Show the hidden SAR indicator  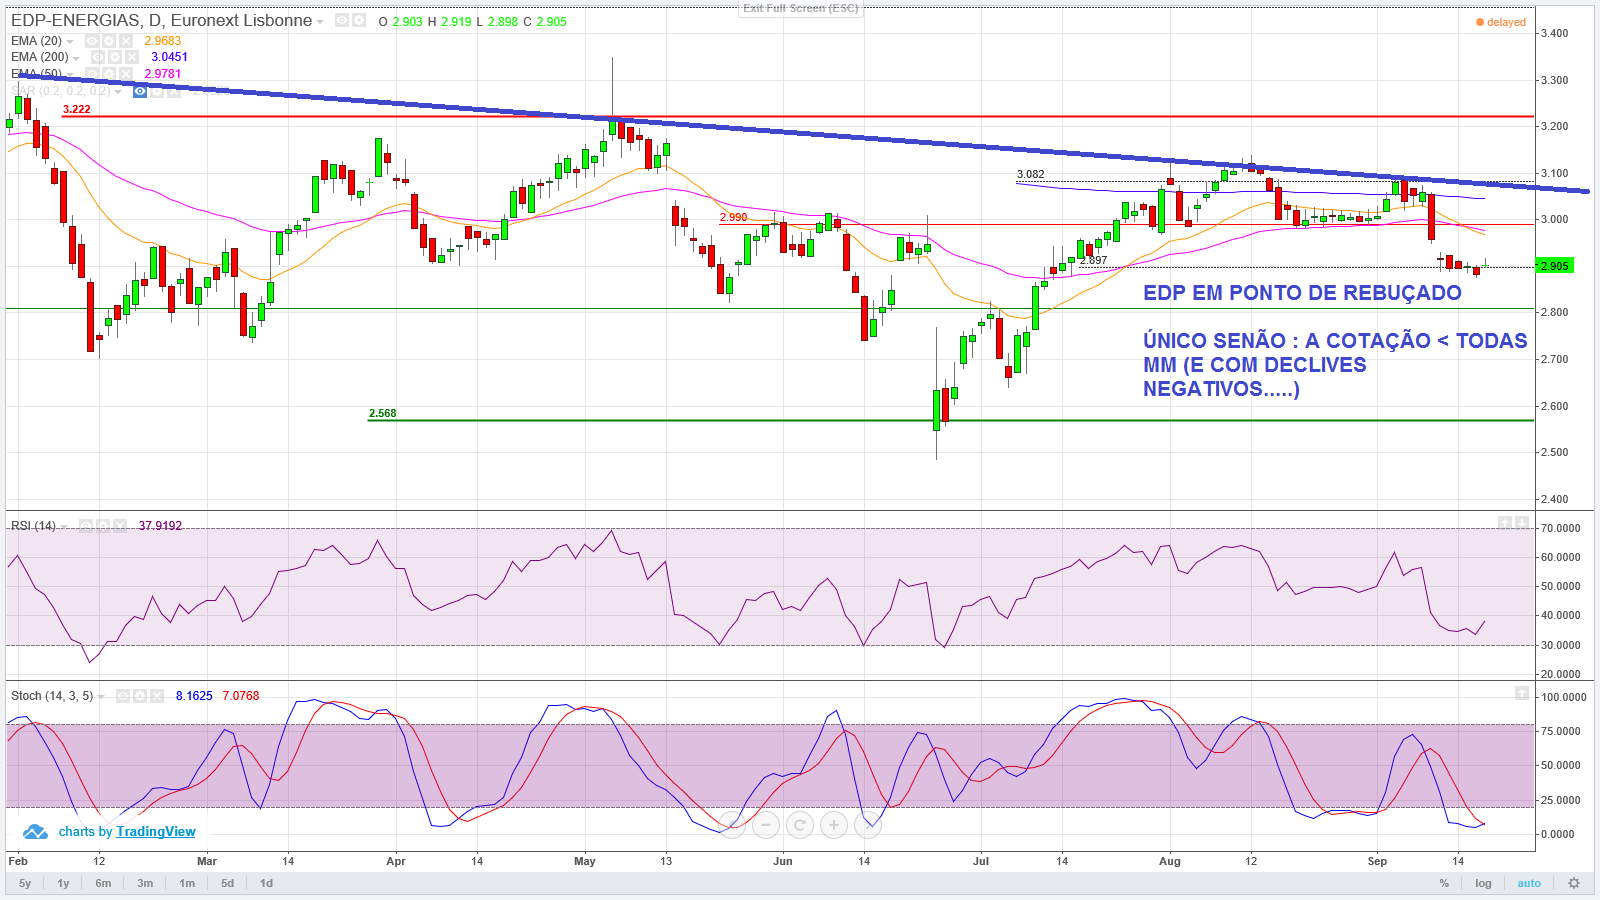[140, 91]
